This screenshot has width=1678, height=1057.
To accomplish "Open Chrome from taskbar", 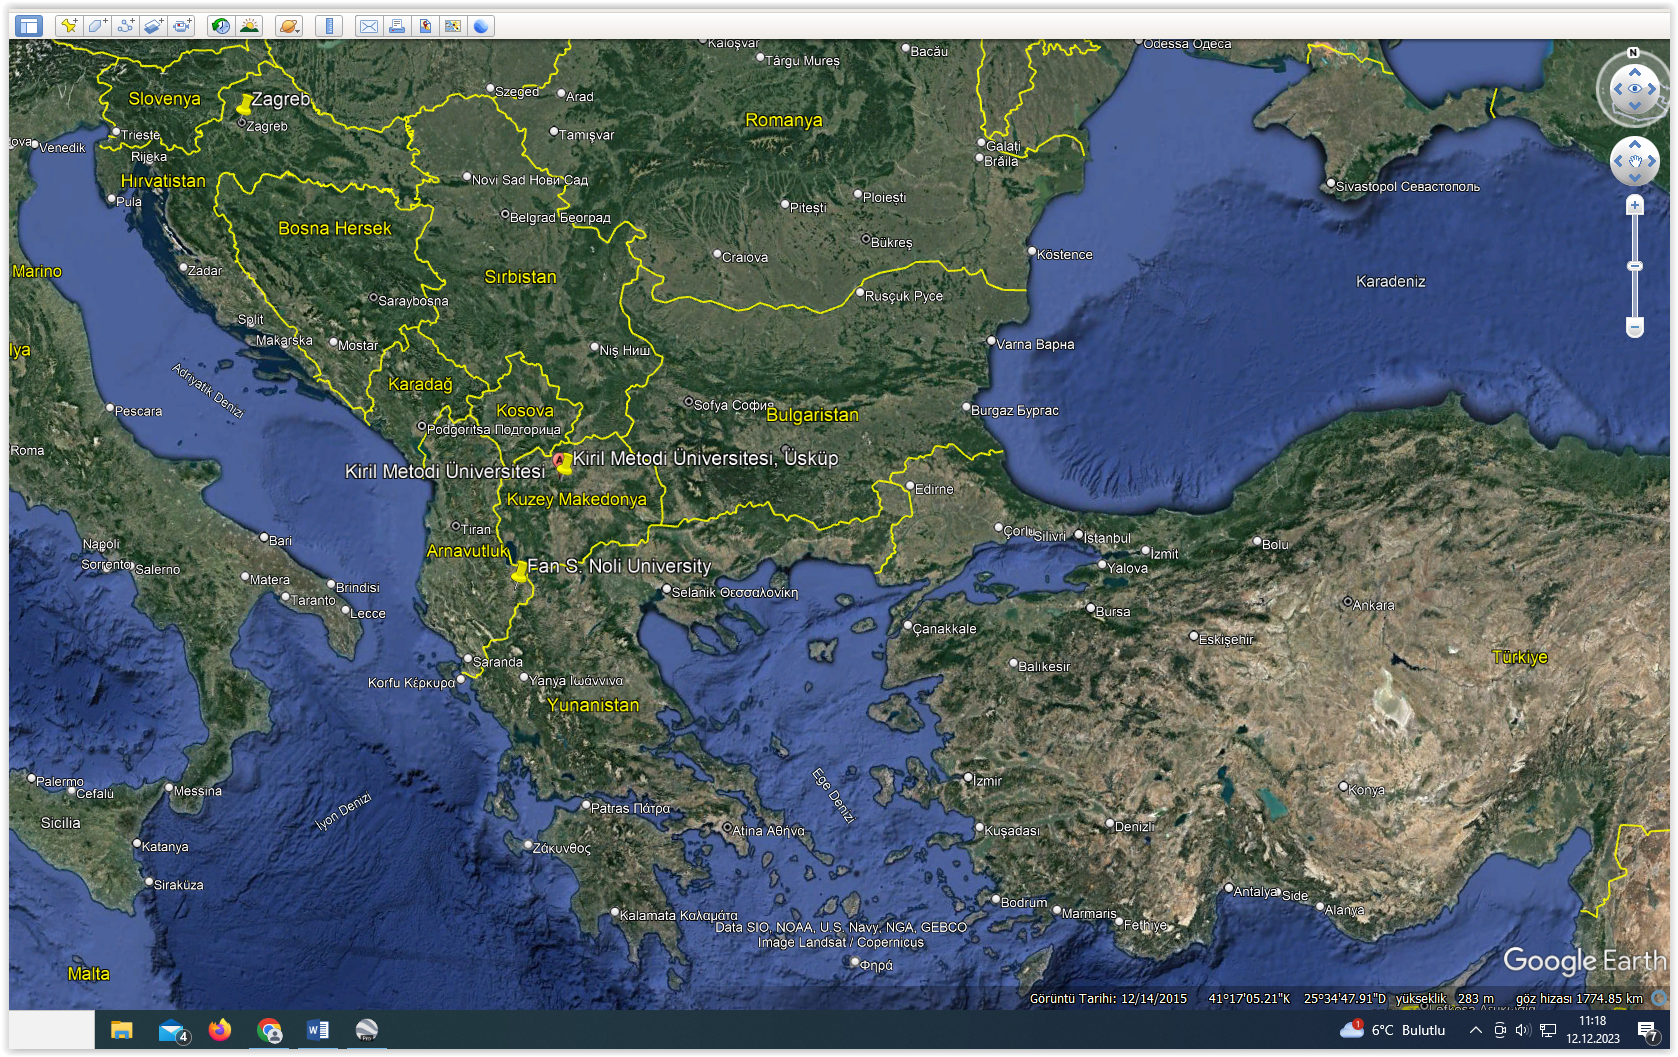I will [x=269, y=1030].
